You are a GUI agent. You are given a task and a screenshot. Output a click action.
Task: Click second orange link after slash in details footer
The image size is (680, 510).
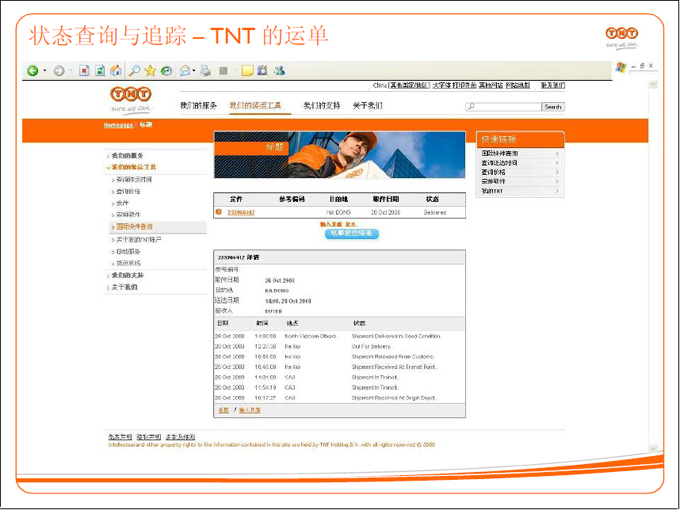click(250, 410)
